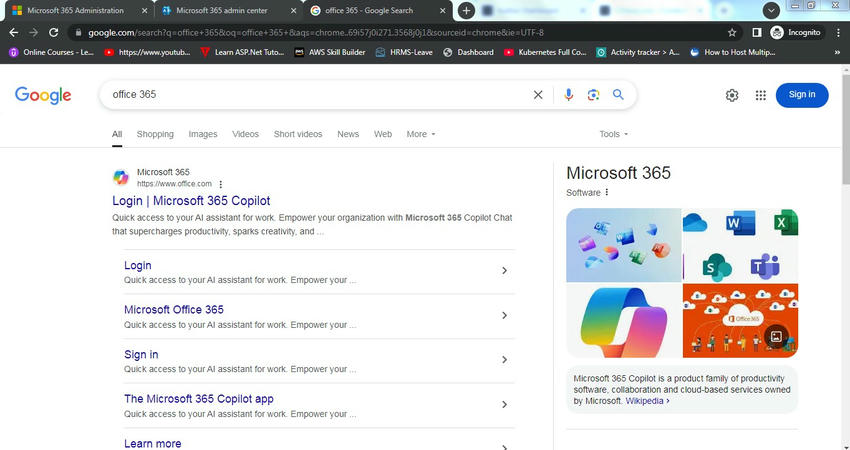Open the youtube.com bookmark

(x=147, y=52)
